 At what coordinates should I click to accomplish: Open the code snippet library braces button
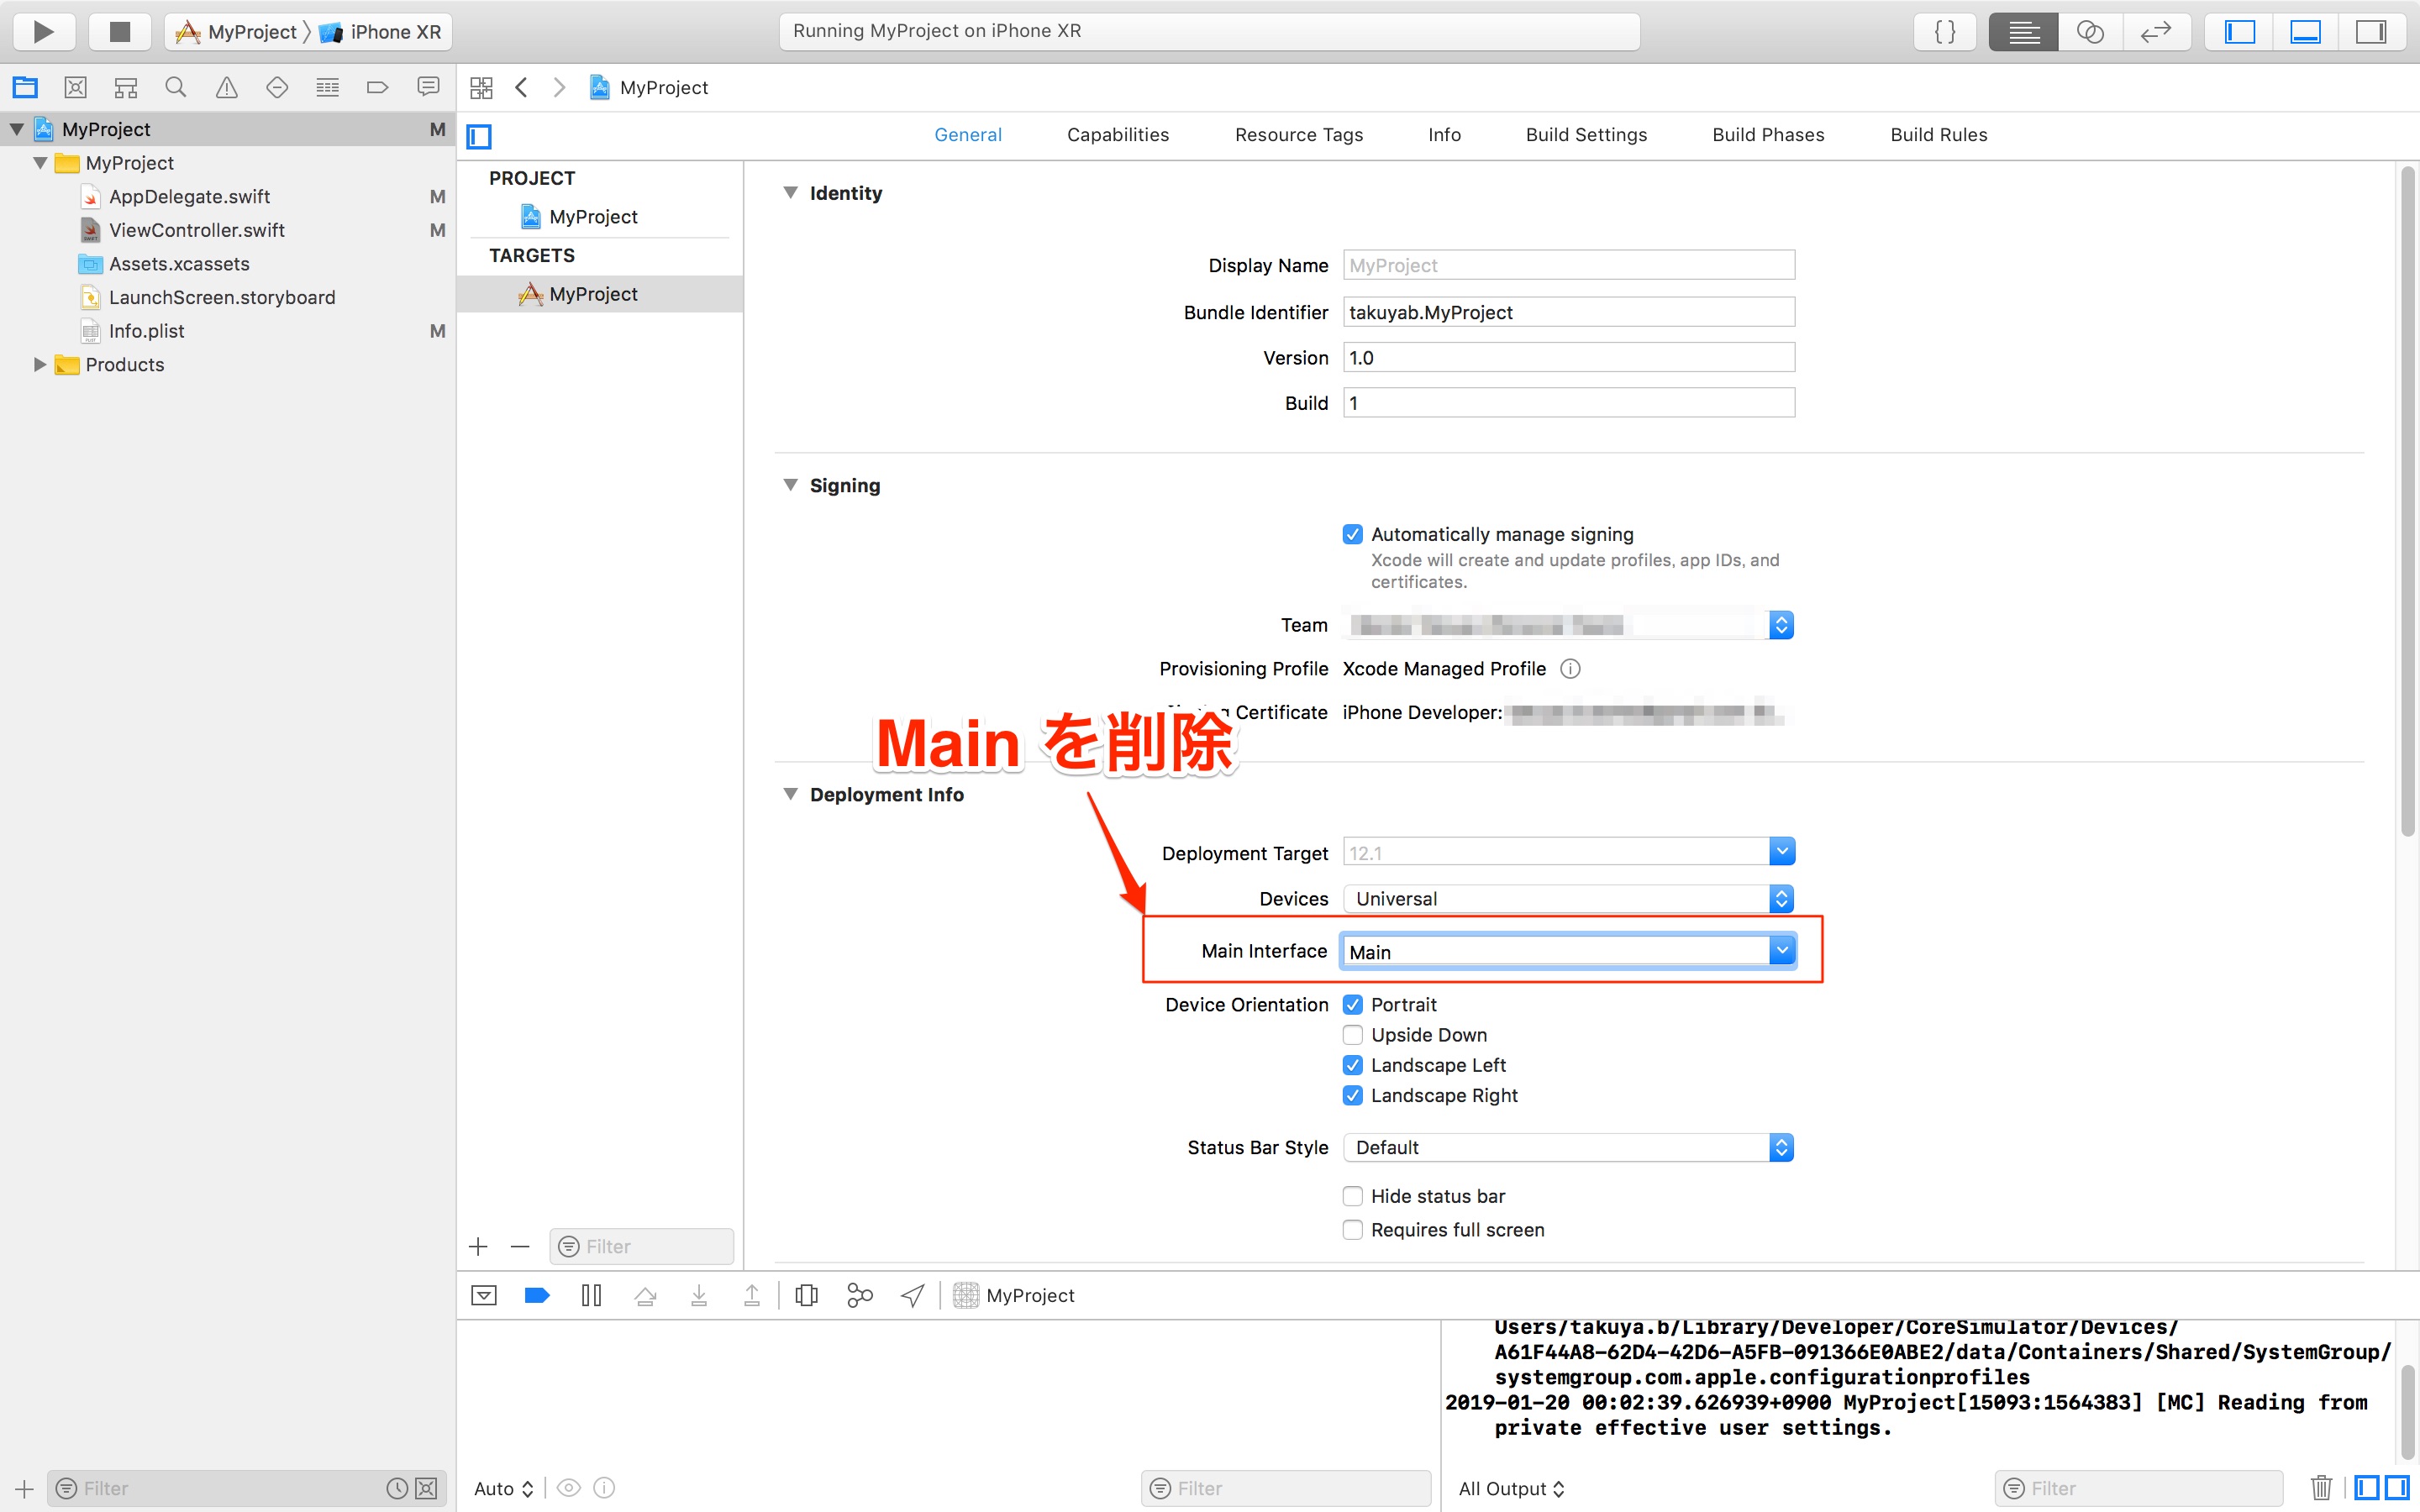tap(1944, 32)
